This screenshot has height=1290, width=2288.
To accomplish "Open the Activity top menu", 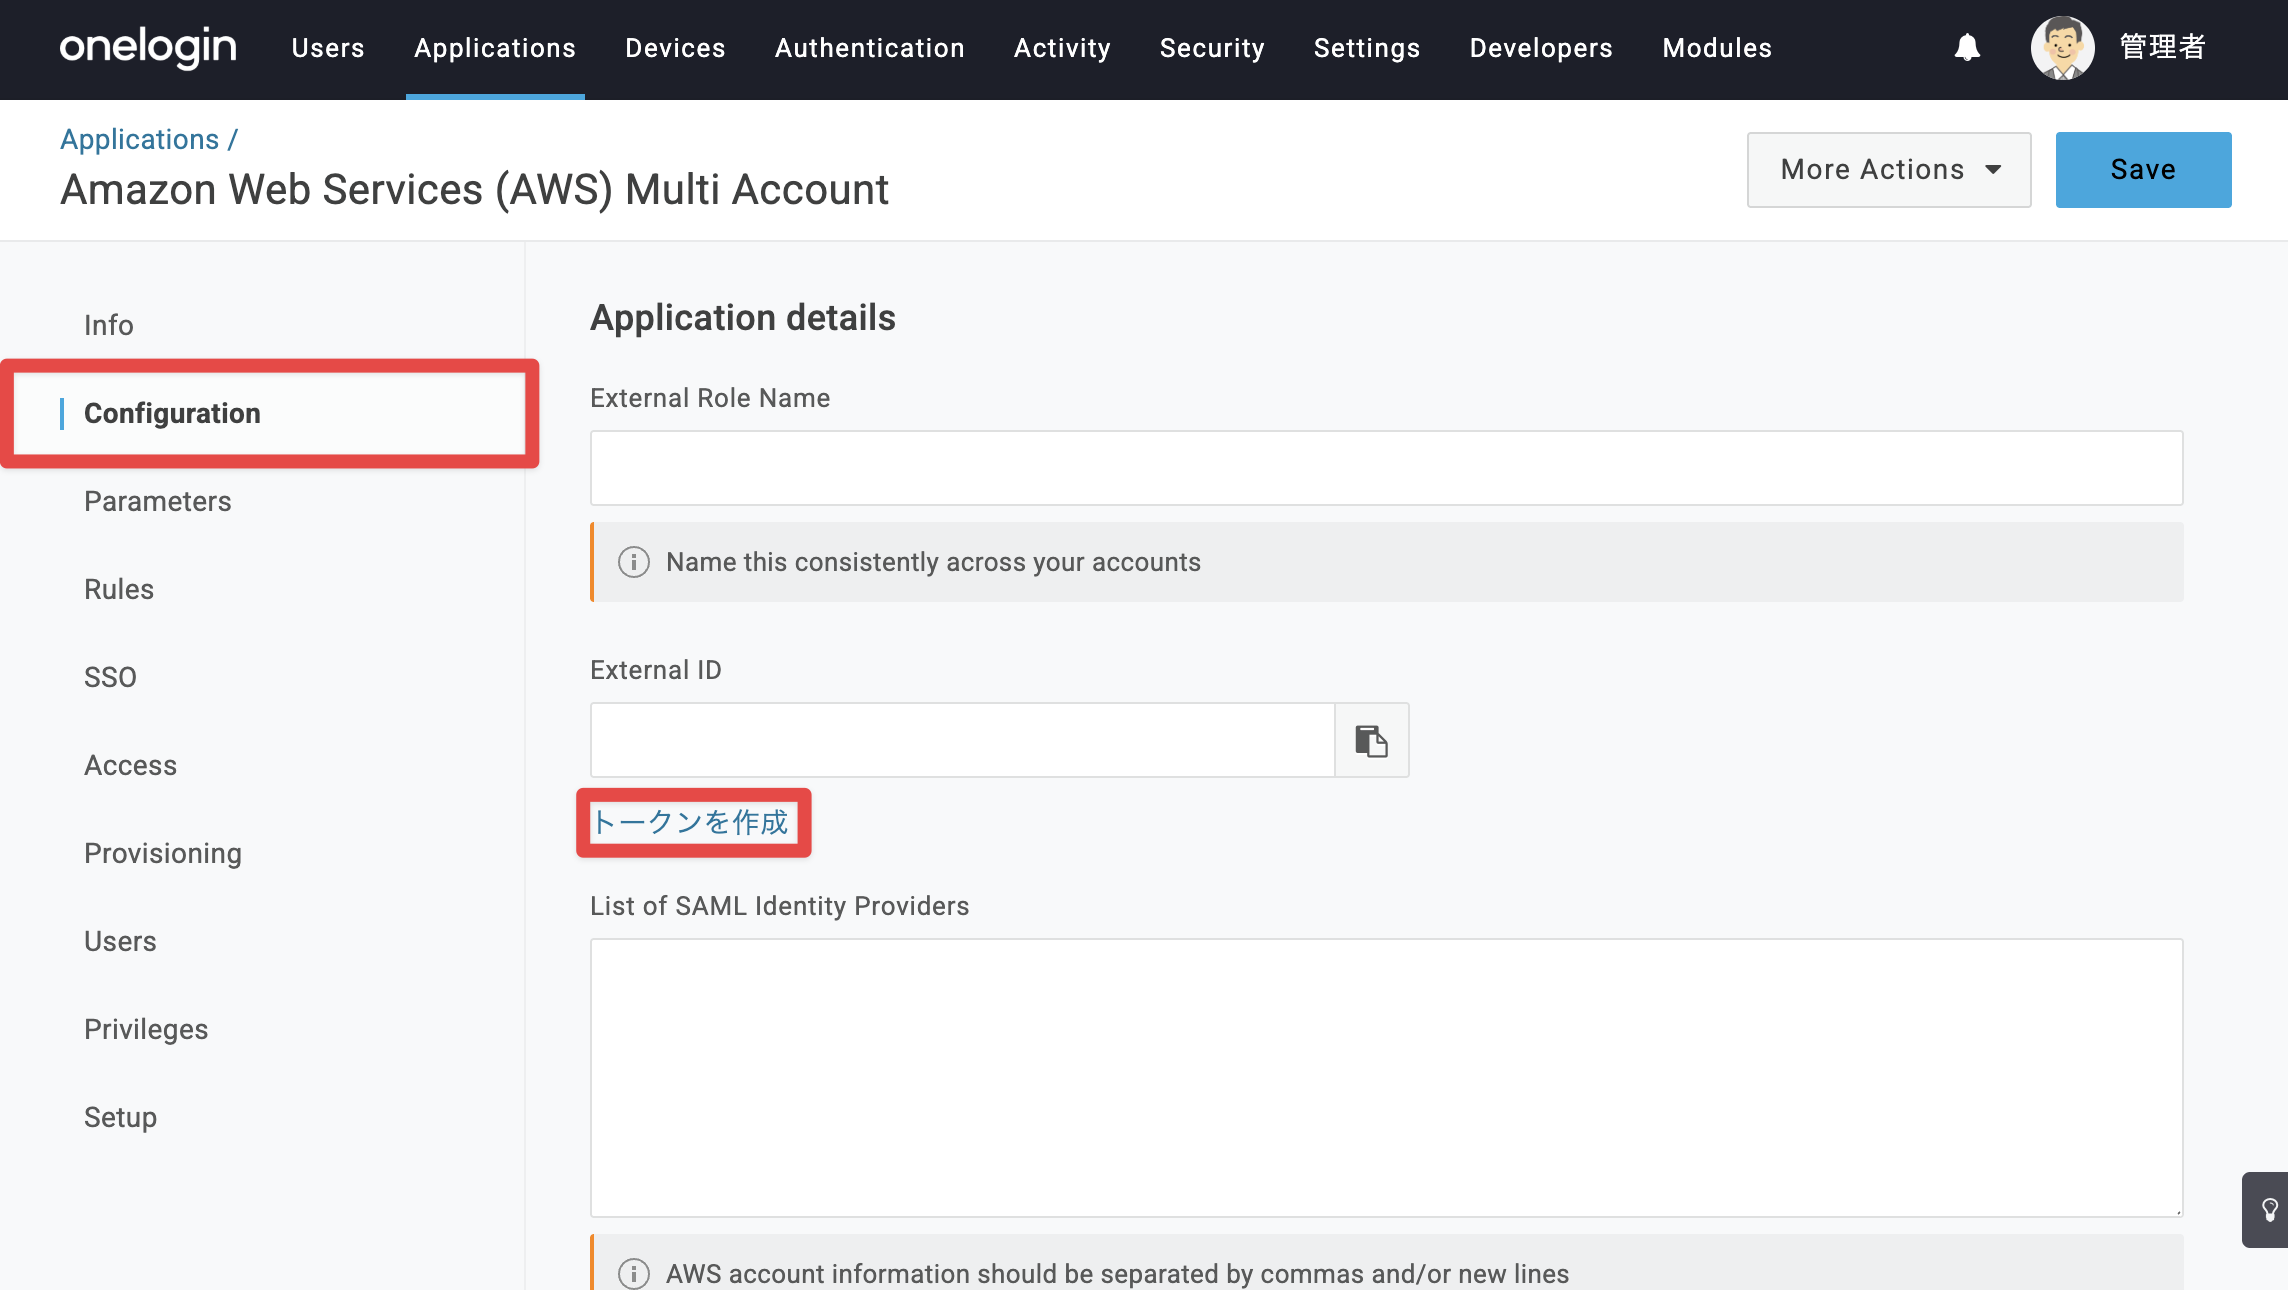I will [1062, 48].
